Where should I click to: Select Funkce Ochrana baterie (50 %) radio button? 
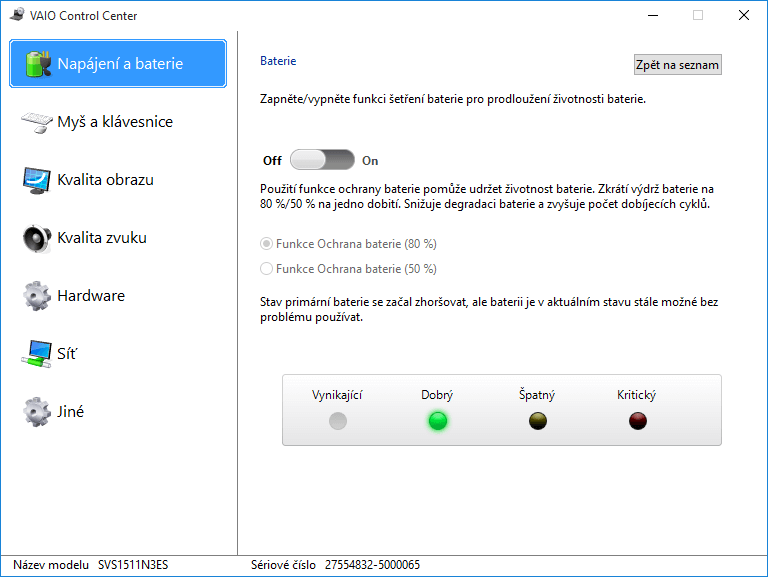tap(348, 269)
